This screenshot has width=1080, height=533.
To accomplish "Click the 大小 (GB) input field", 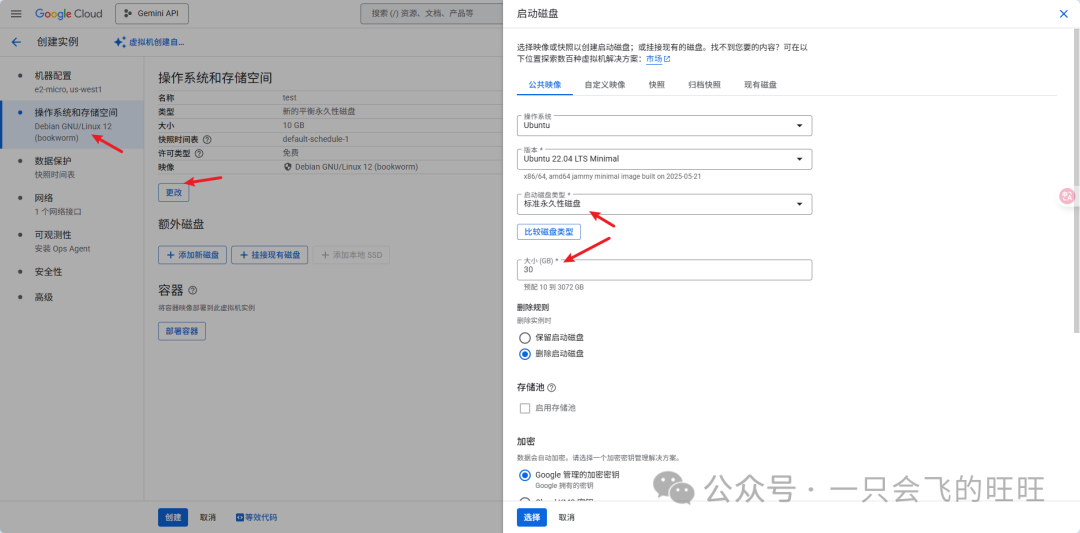I will pyautogui.click(x=664, y=270).
